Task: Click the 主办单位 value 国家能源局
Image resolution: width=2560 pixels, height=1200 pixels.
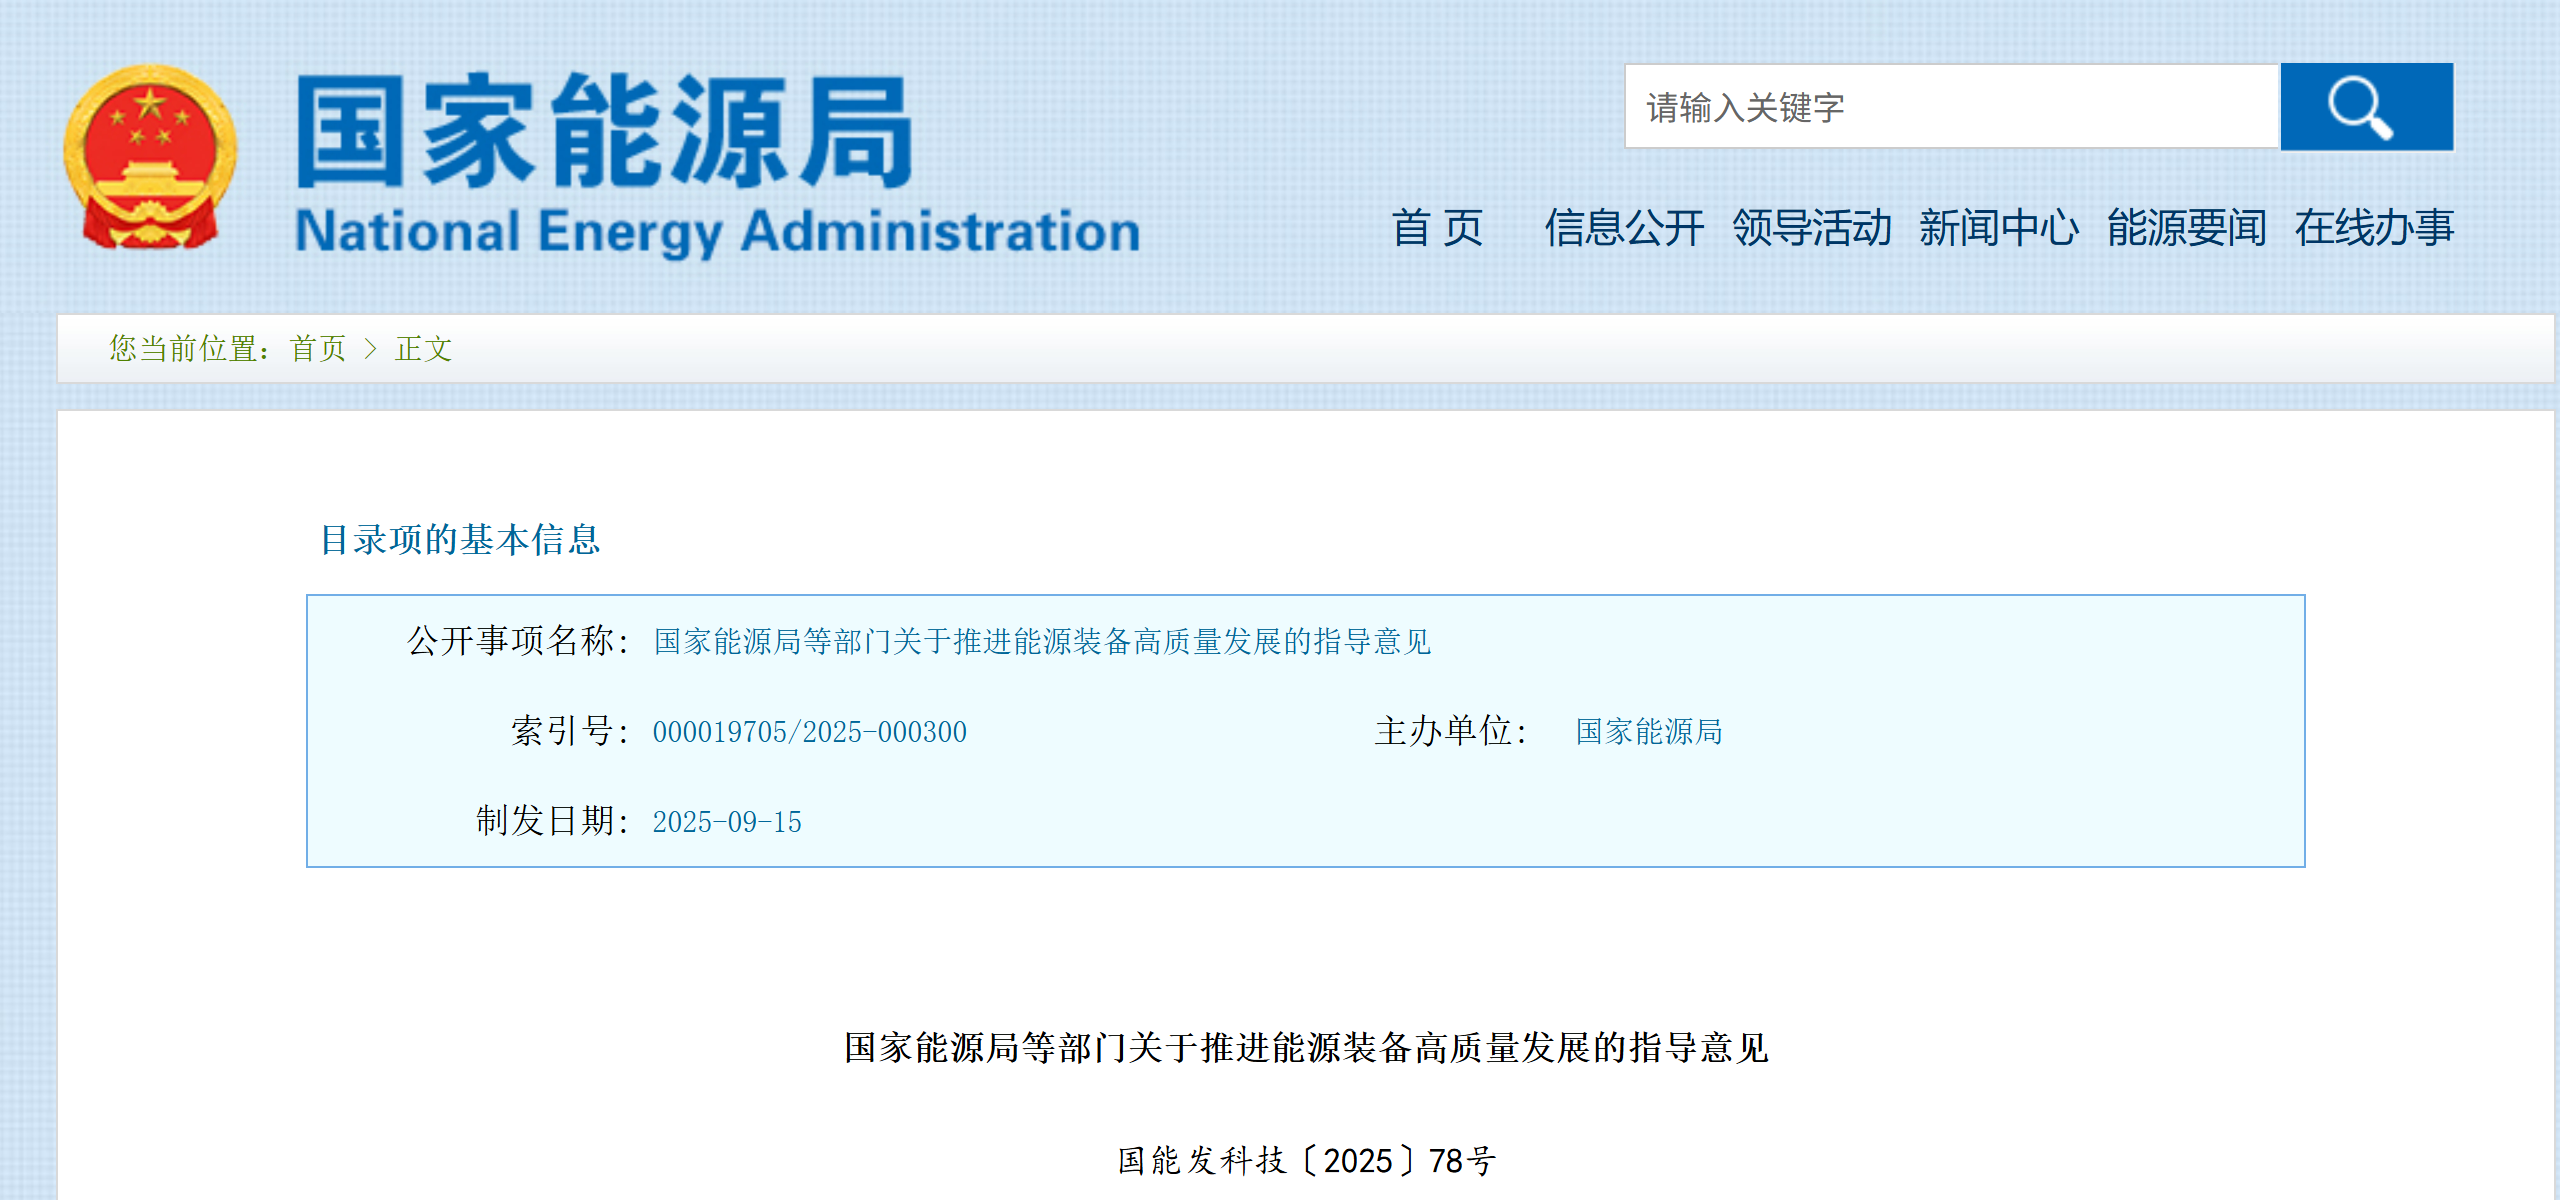Action: [1649, 732]
